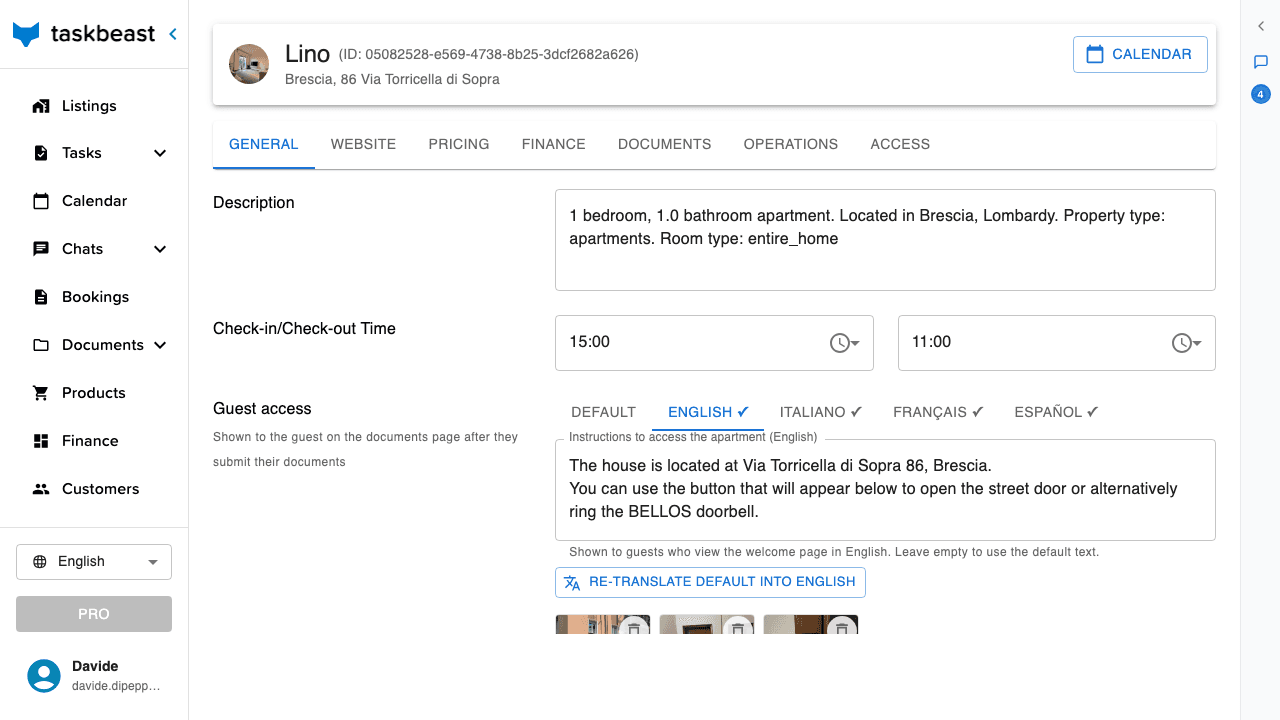The image size is (1280, 720).
Task: Open the DOCUMENTS tab
Action: [665, 144]
